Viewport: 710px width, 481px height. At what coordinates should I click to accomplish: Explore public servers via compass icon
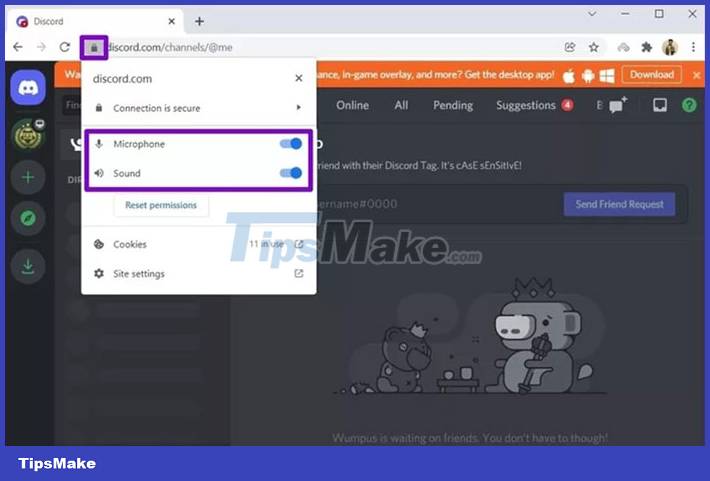tap(28, 219)
